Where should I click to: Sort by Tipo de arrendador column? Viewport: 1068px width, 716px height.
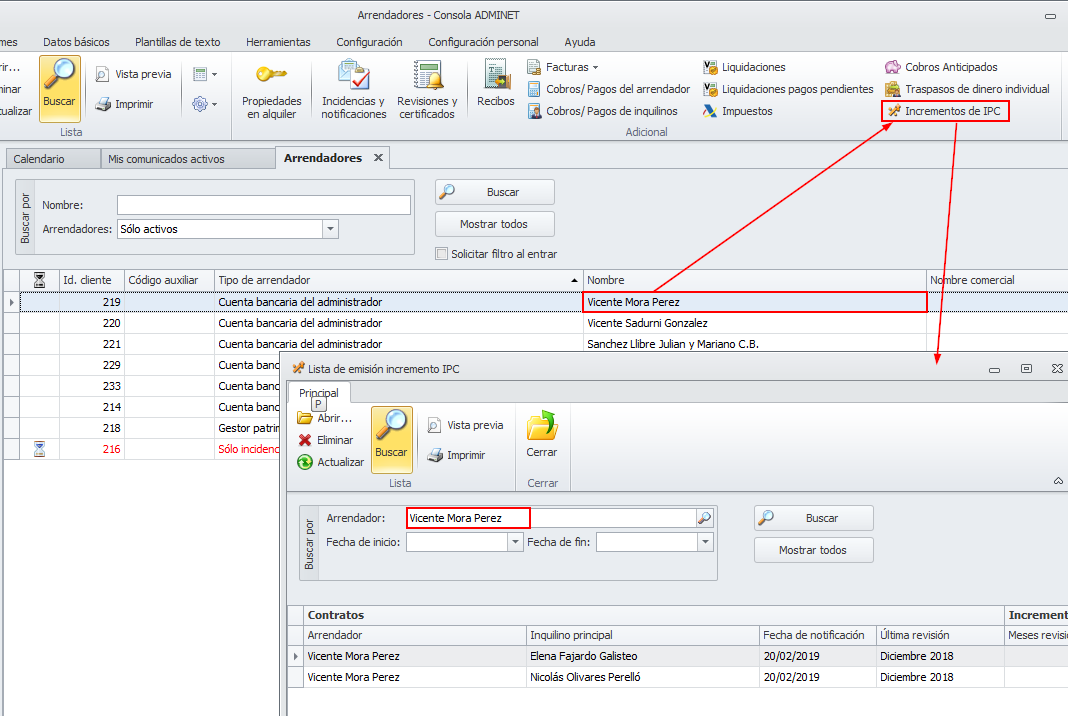coord(398,280)
